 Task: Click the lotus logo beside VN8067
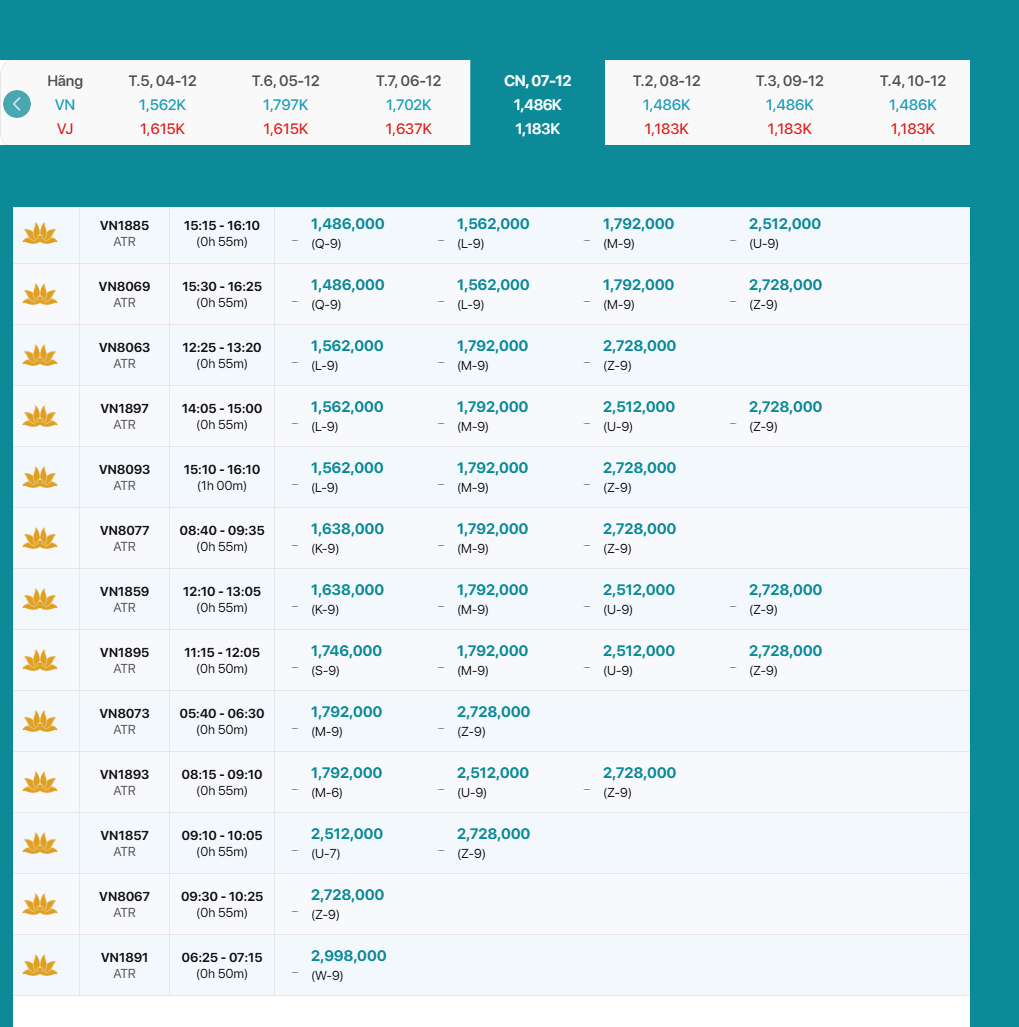pos(40,905)
